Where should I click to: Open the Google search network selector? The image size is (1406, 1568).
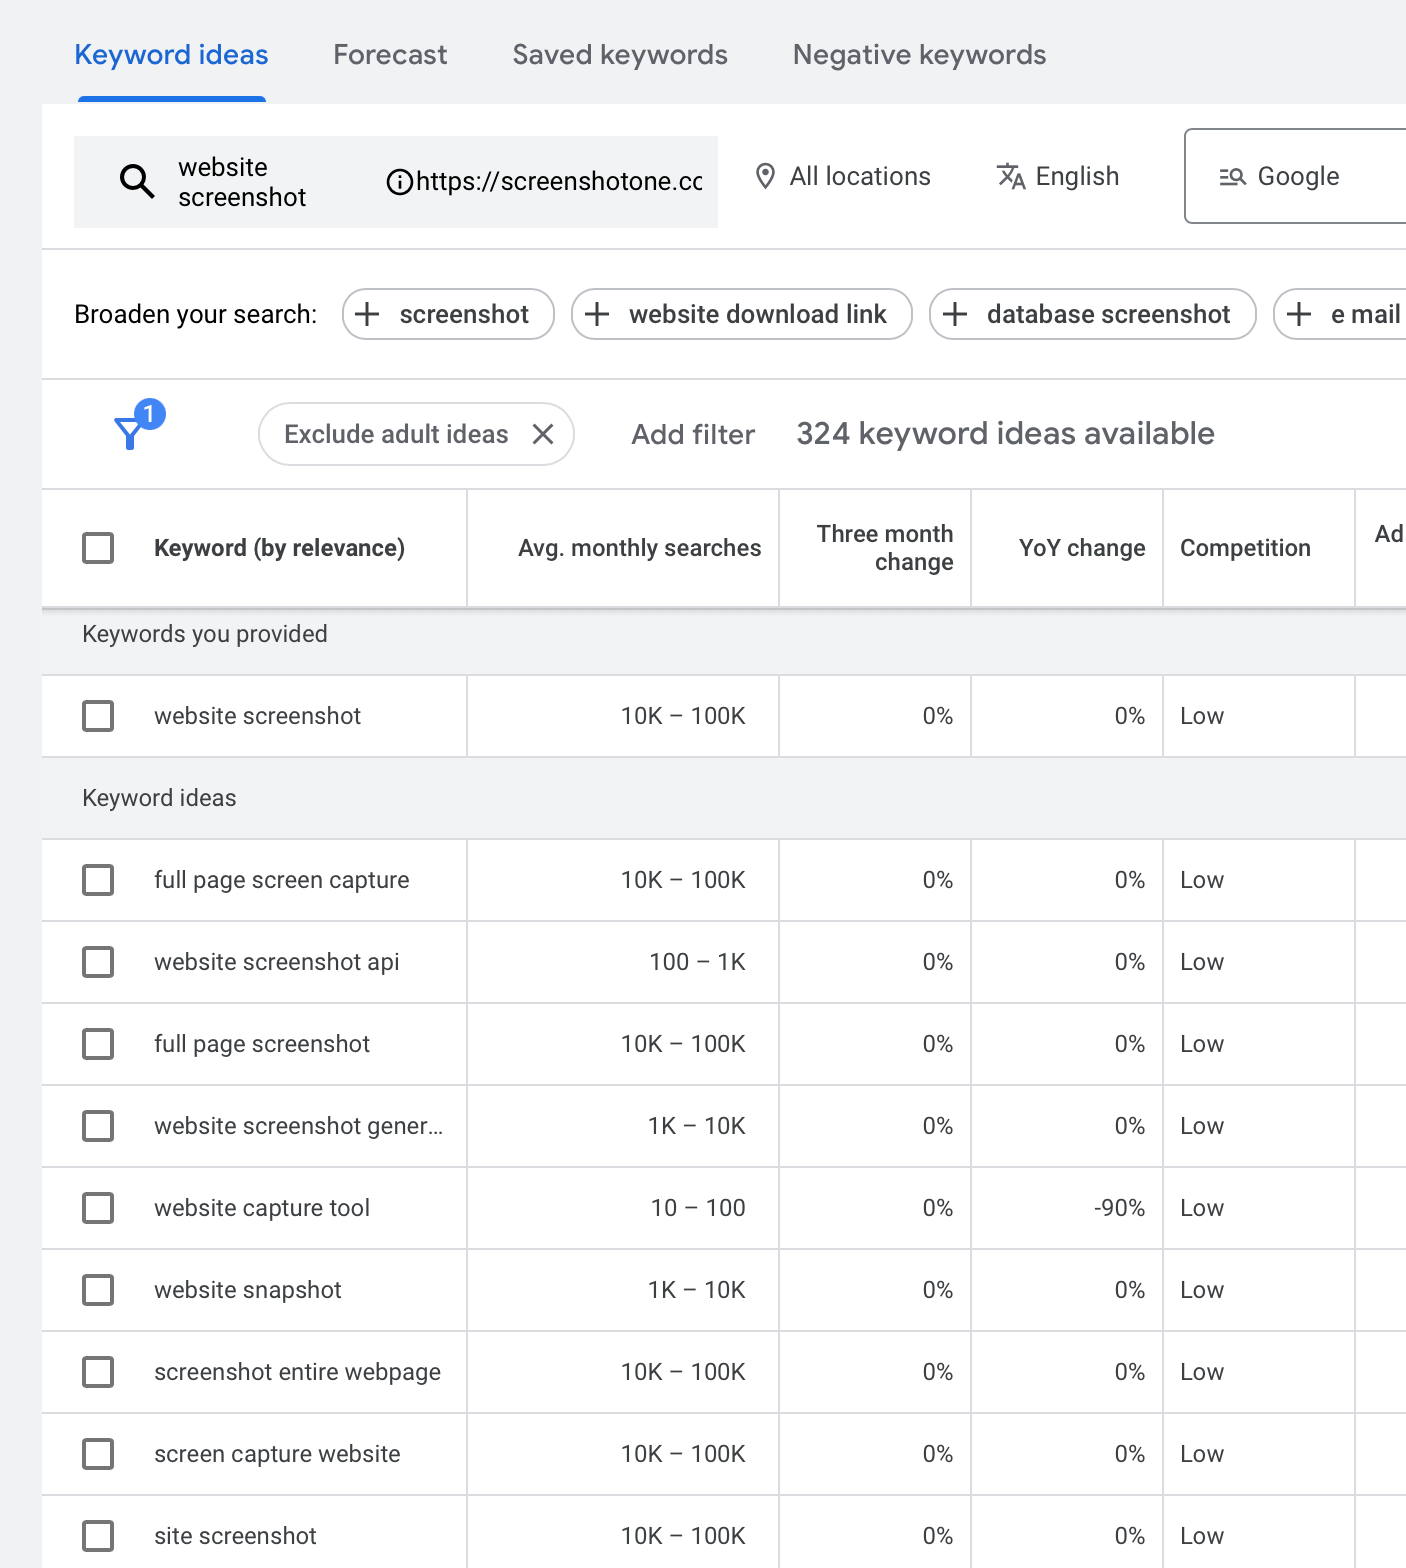[x=1295, y=176]
